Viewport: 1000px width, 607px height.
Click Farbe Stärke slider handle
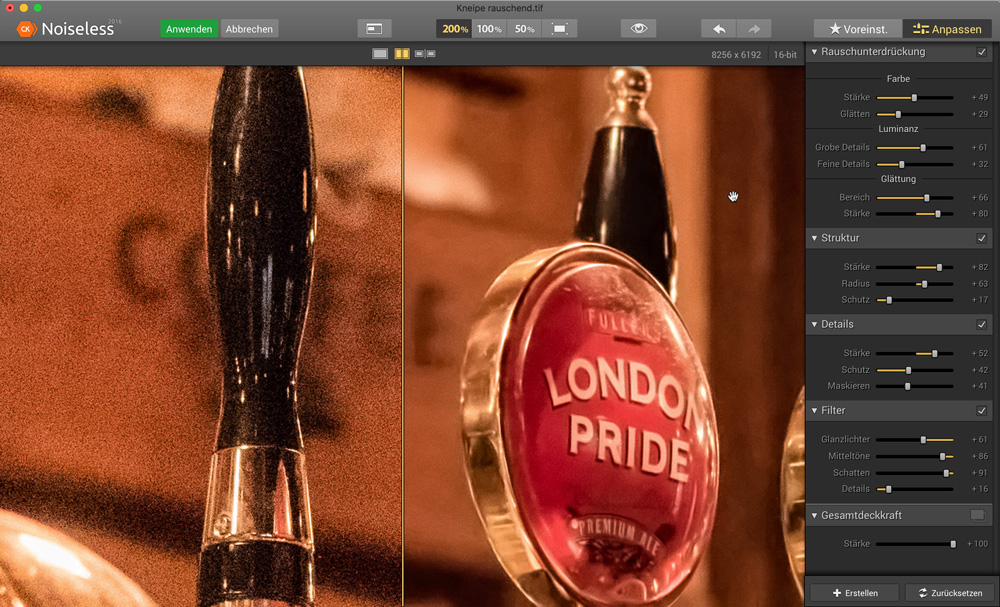[914, 98]
